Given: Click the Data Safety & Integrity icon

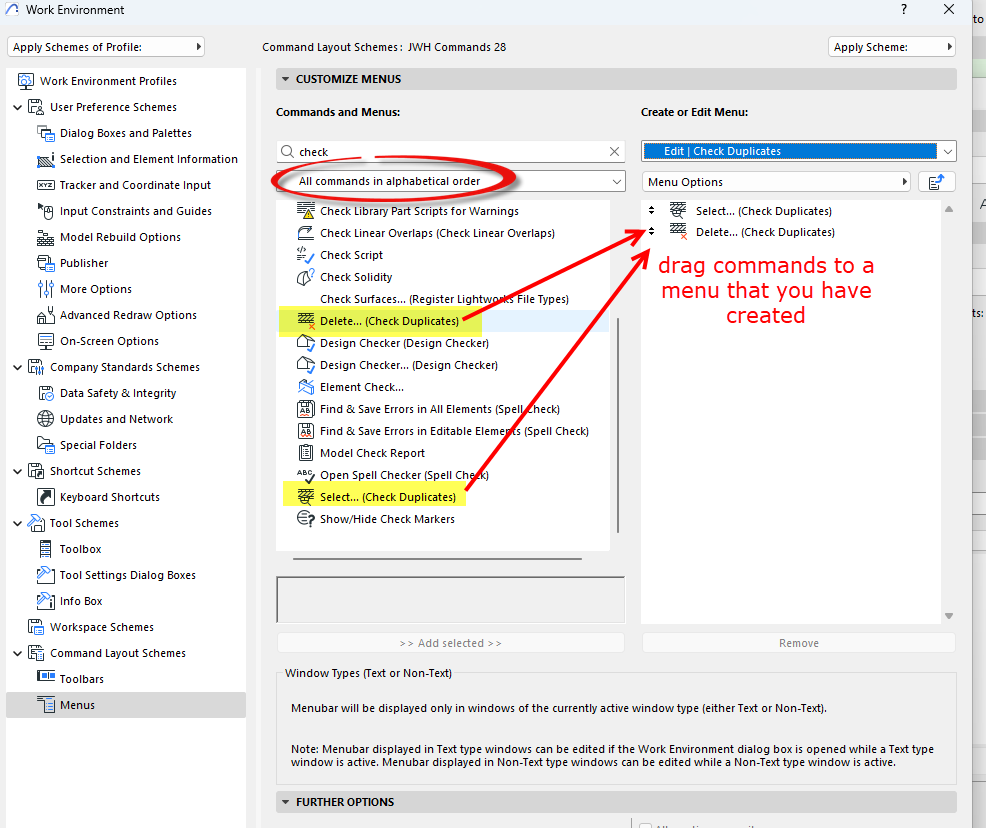Looking at the screenshot, I should [x=46, y=394].
